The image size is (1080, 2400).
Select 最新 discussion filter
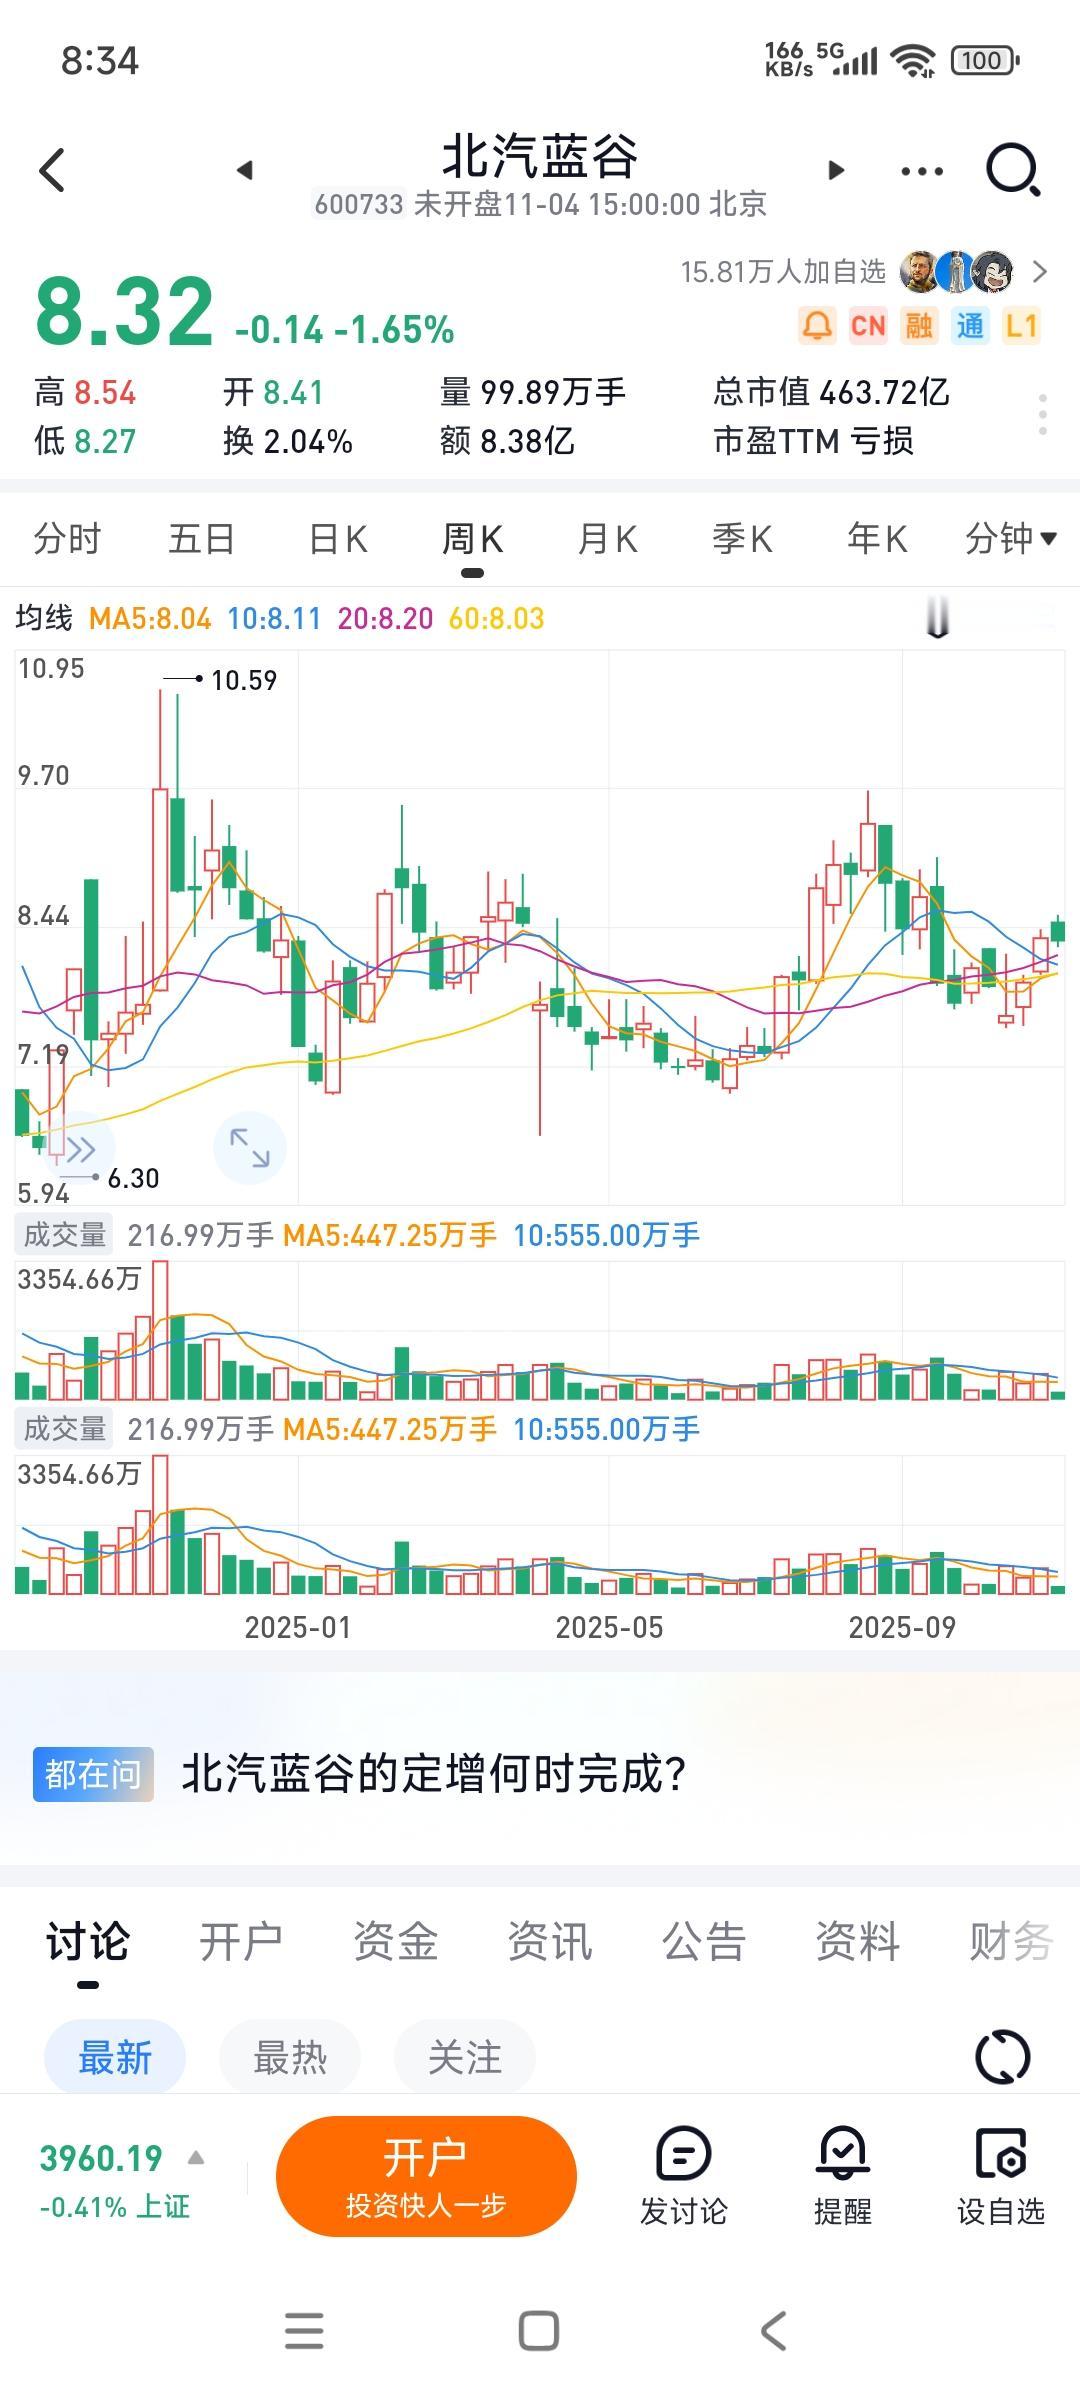[x=115, y=2057]
